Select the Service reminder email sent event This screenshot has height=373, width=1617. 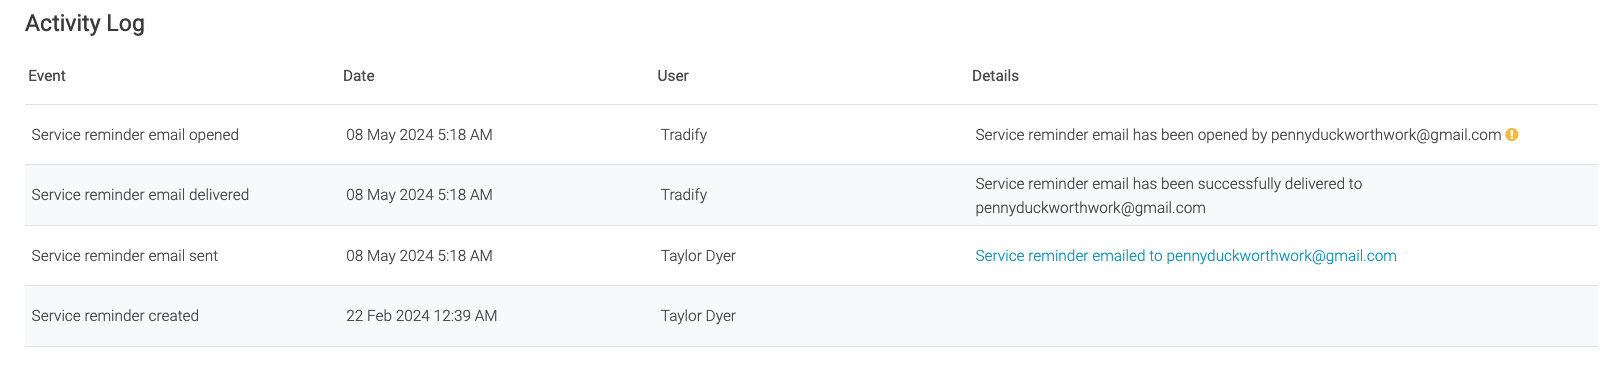click(125, 256)
